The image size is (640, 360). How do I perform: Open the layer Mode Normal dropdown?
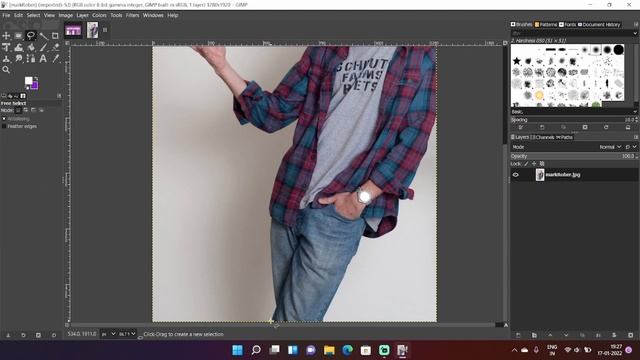tap(610, 147)
